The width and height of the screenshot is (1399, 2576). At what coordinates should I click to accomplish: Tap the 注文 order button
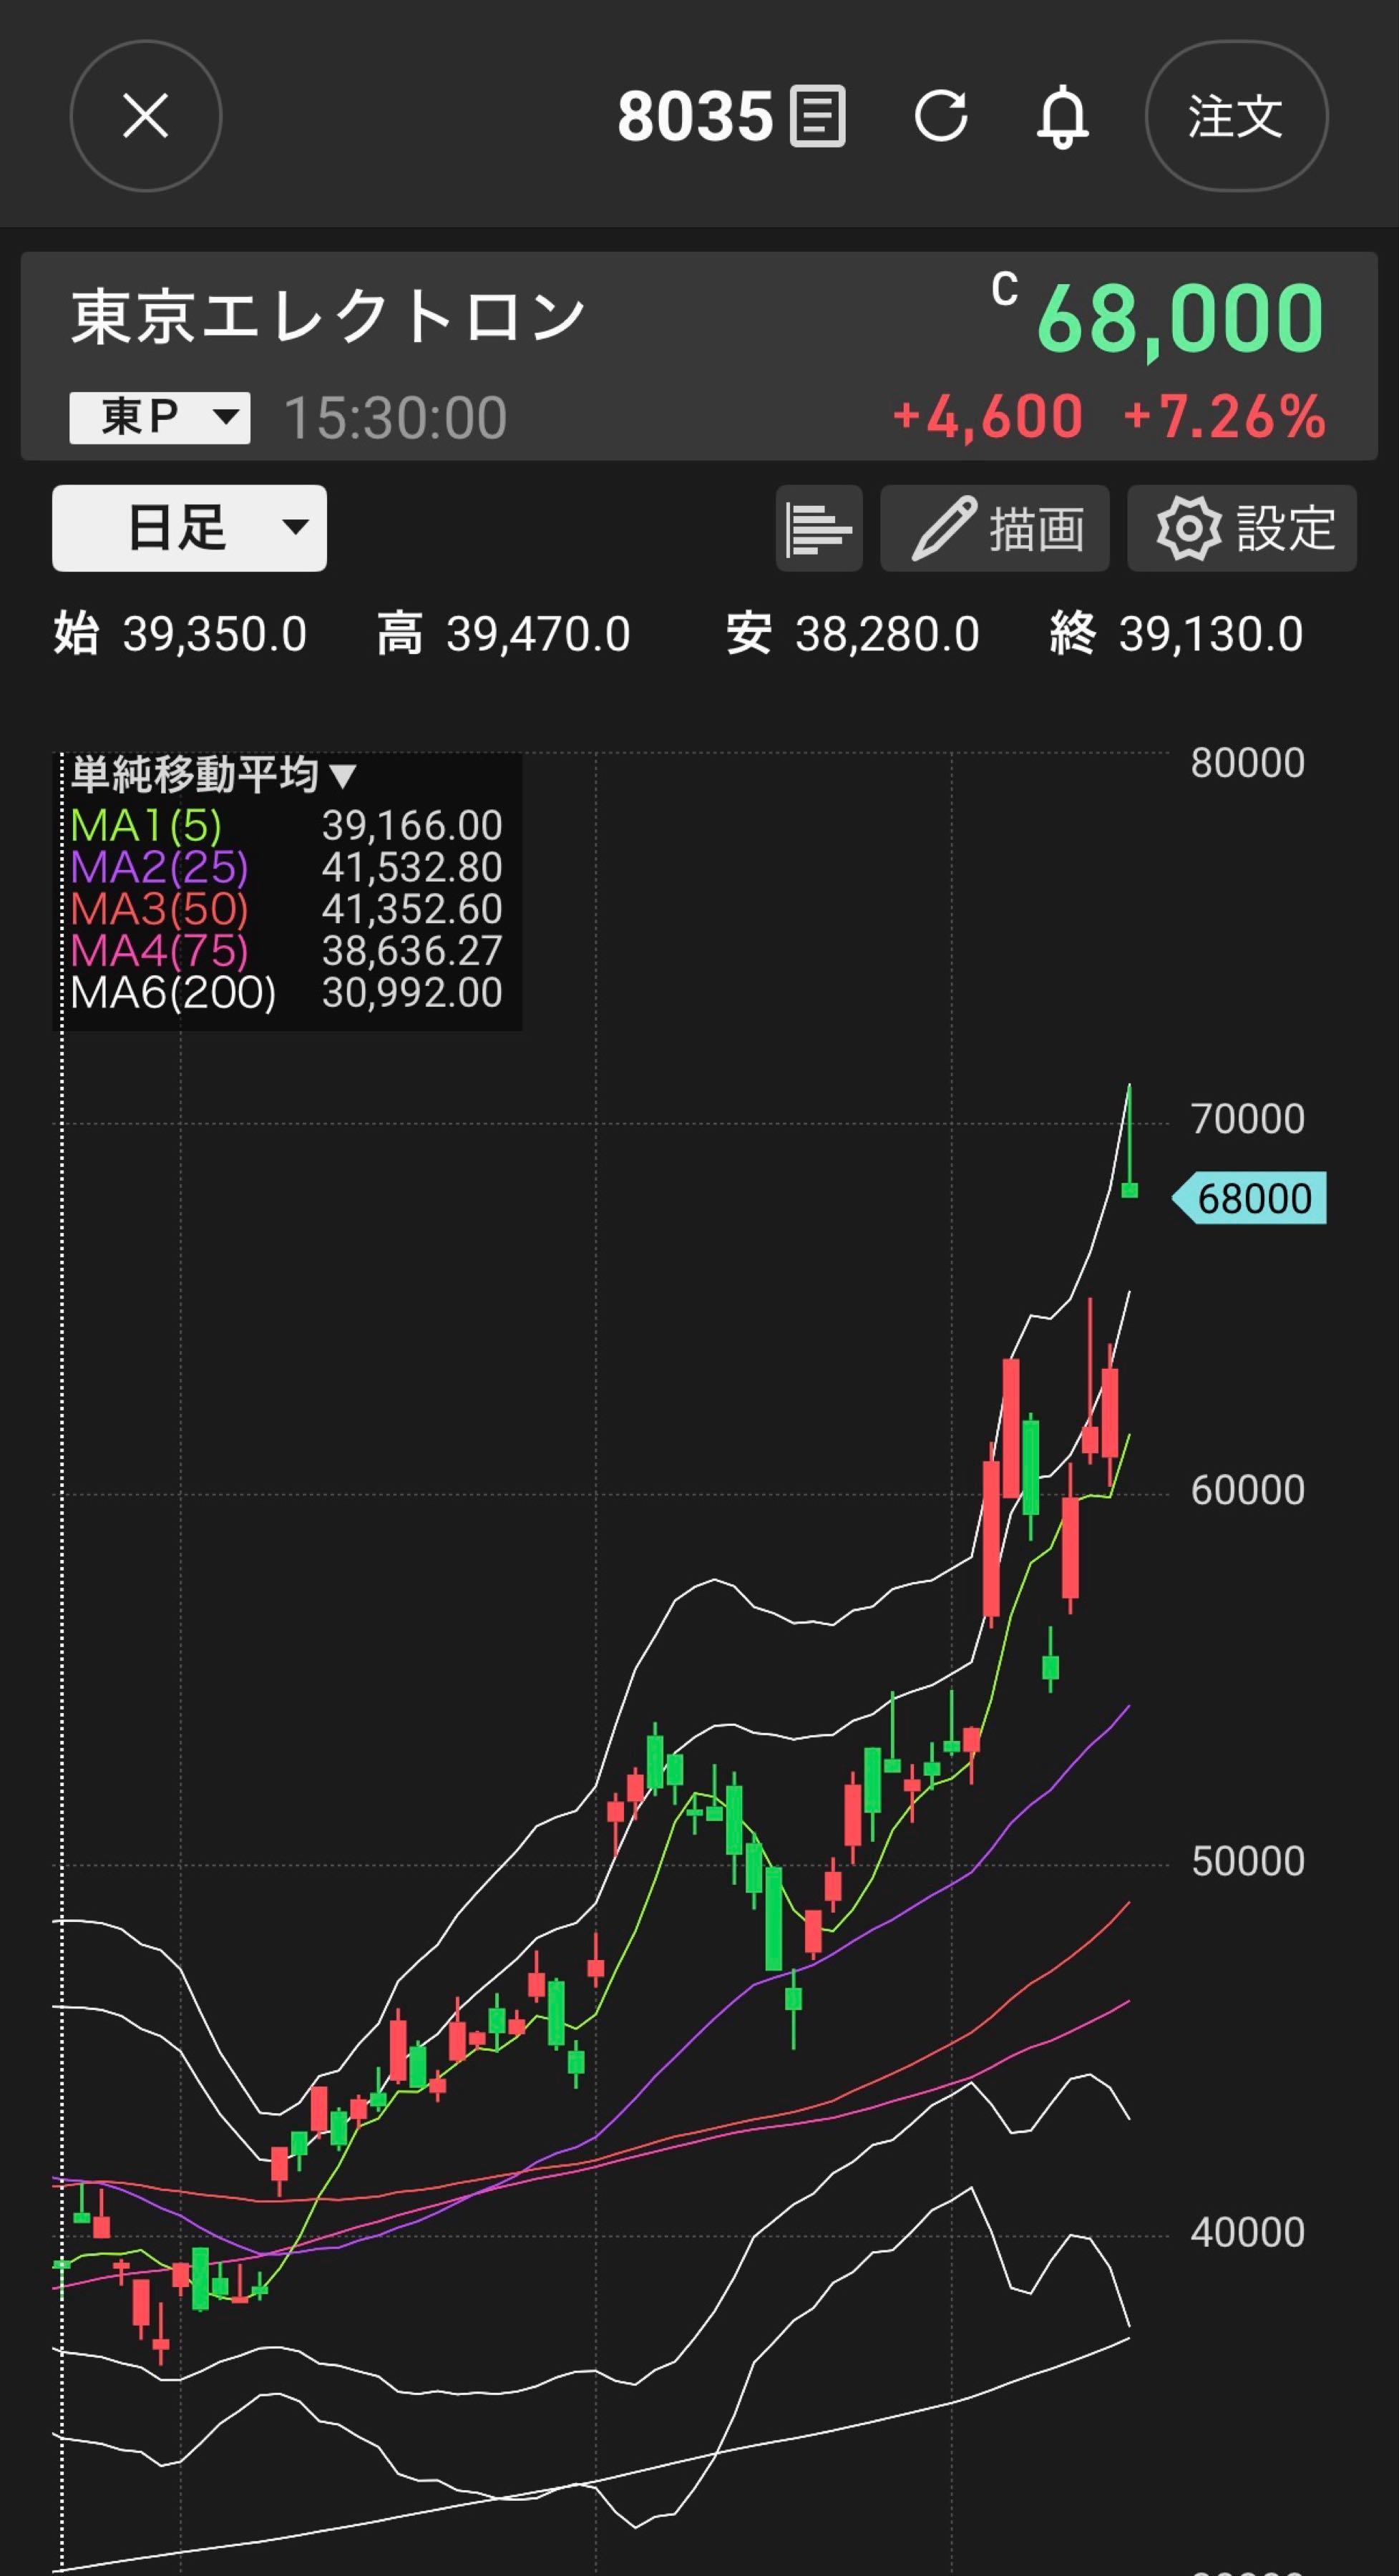(1236, 116)
